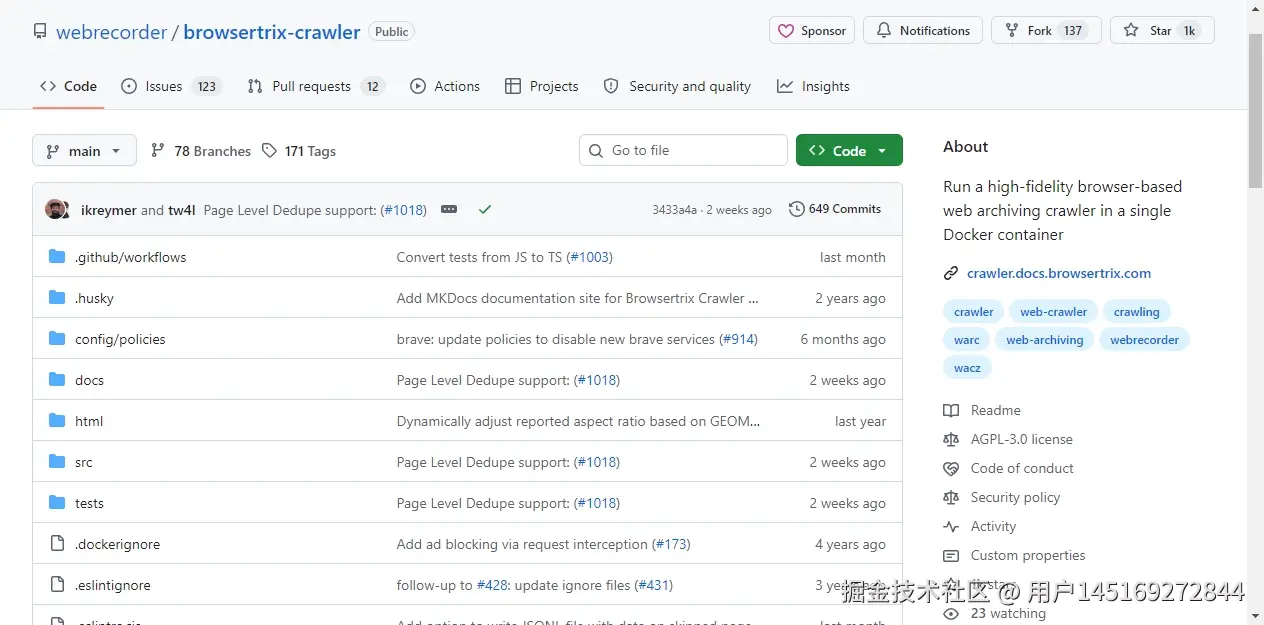Open commit hash 3433a4a

click(675, 210)
